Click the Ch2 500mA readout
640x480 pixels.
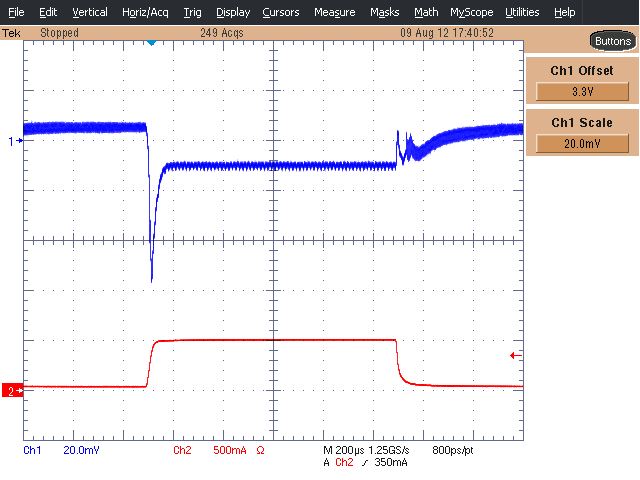click(x=210, y=450)
